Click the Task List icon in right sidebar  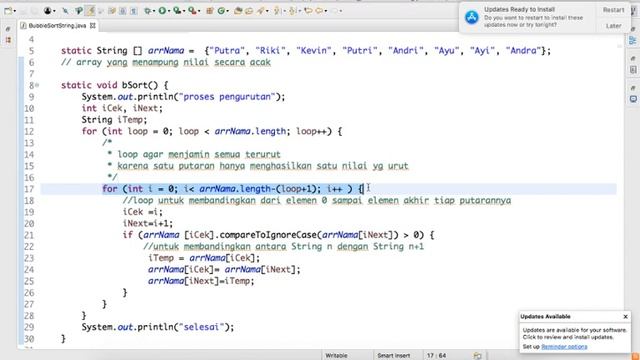point(633,70)
